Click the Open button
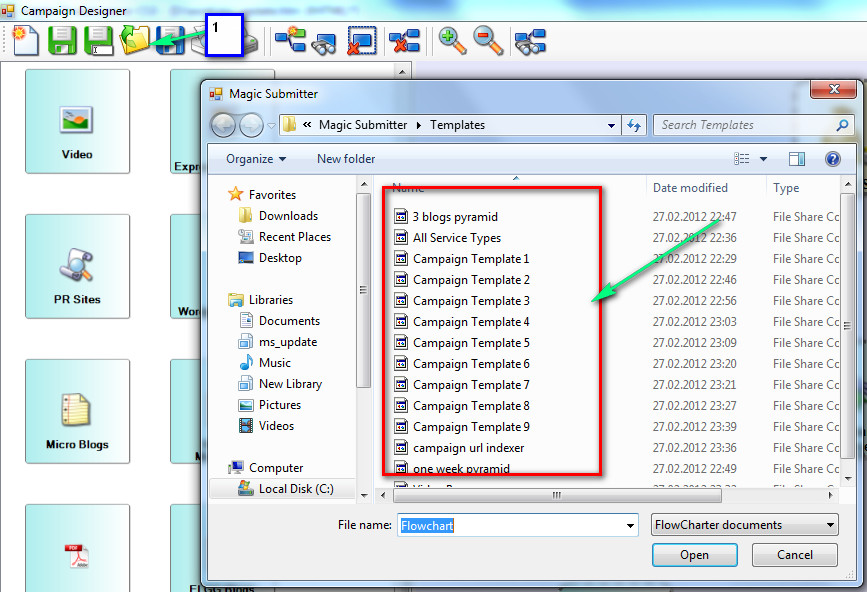Screen dimensions: 867x592 coord(694,555)
